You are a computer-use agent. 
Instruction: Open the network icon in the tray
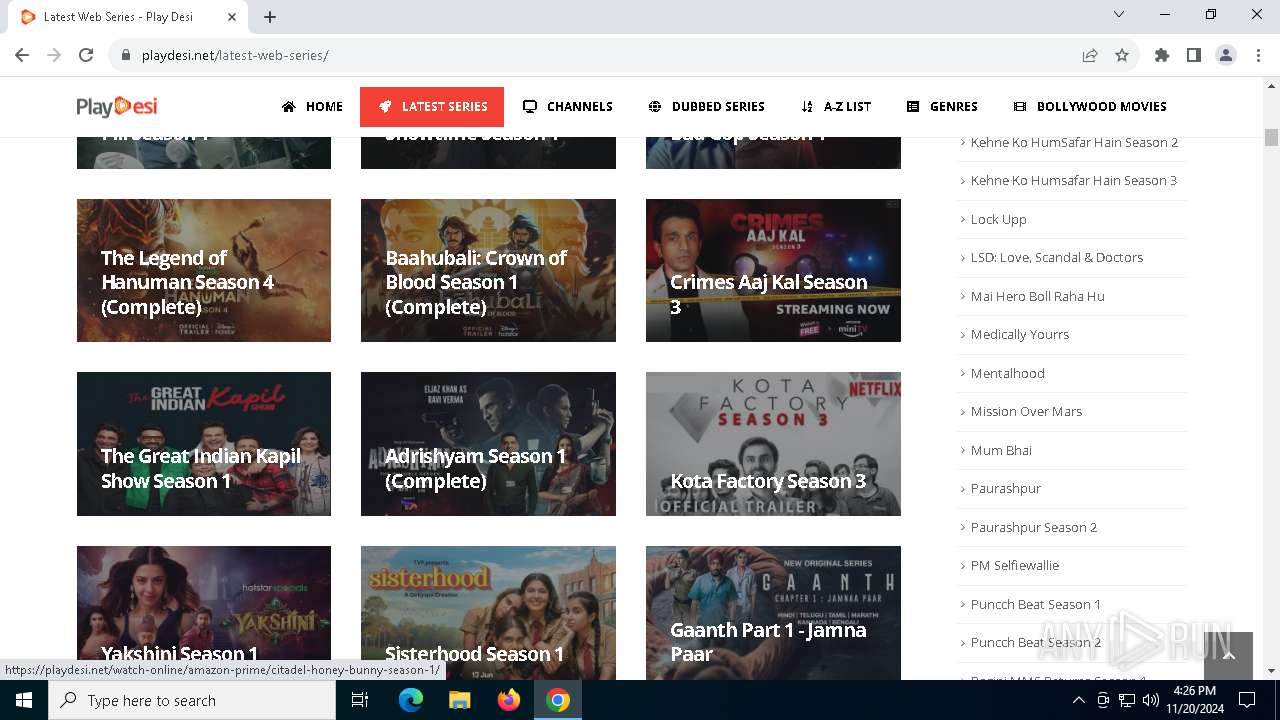click(x=1126, y=700)
